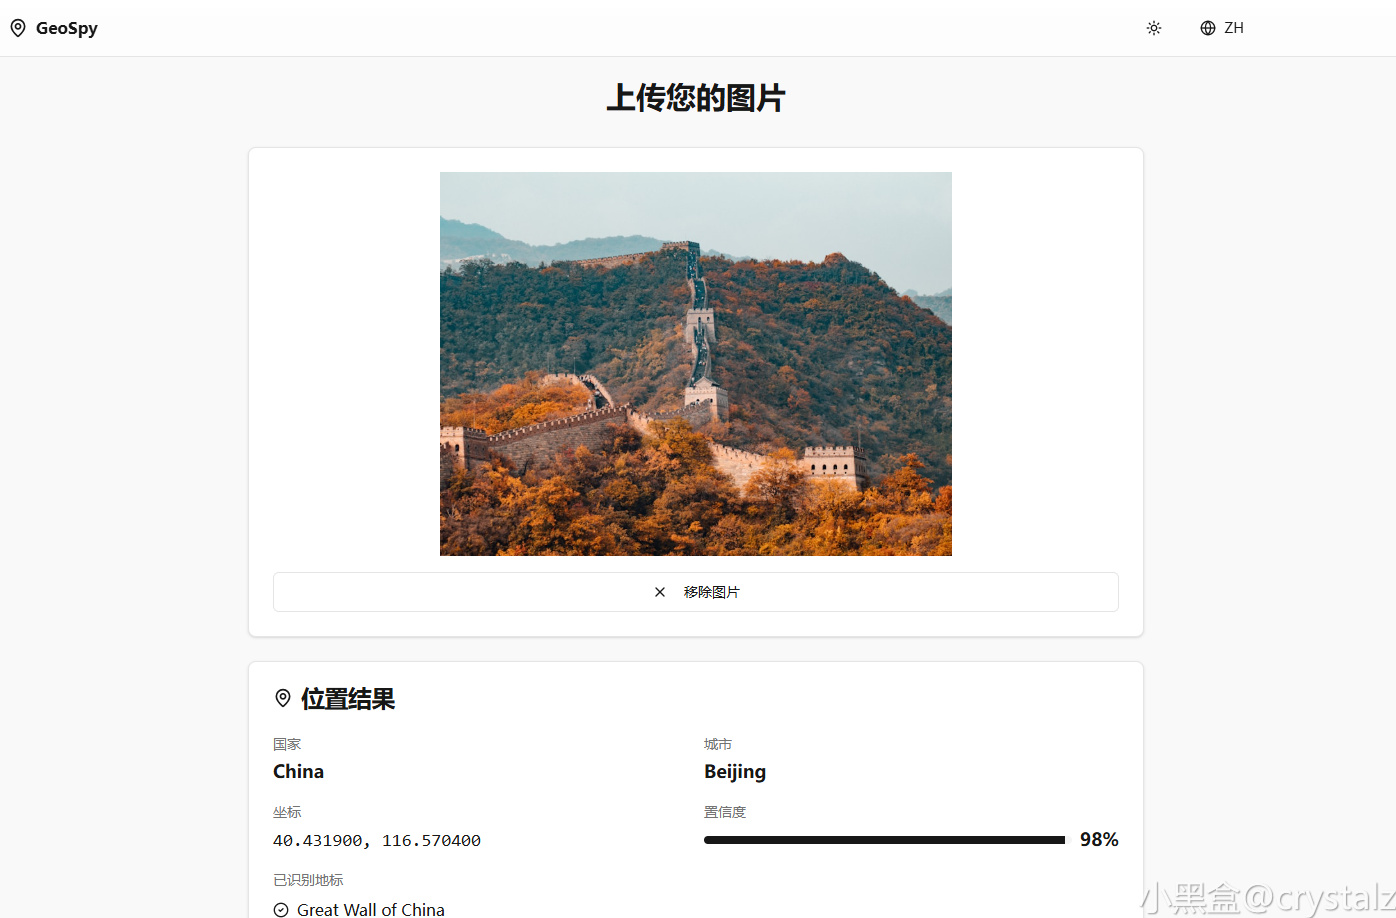Screen dimensions: 1396x918
Task: Click the 位置结果 section heading
Action: (x=348, y=699)
